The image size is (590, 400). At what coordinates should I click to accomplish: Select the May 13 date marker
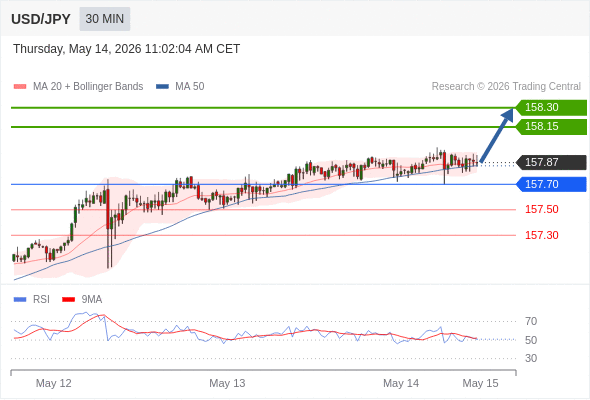(x=227, y=383)
